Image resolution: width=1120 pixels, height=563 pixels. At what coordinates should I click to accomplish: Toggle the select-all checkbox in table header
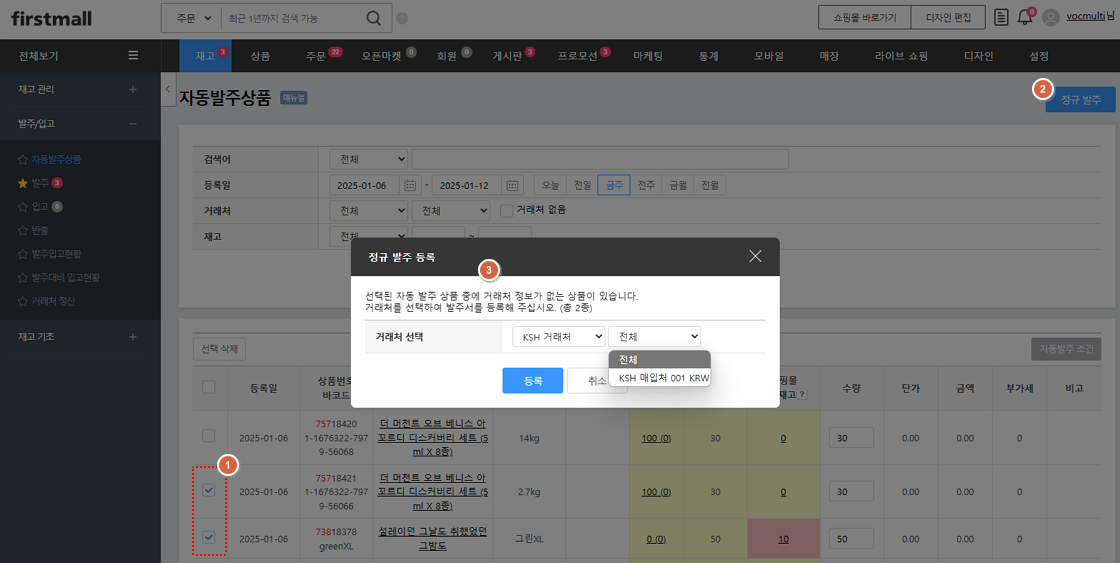click(x=209, y=387)
